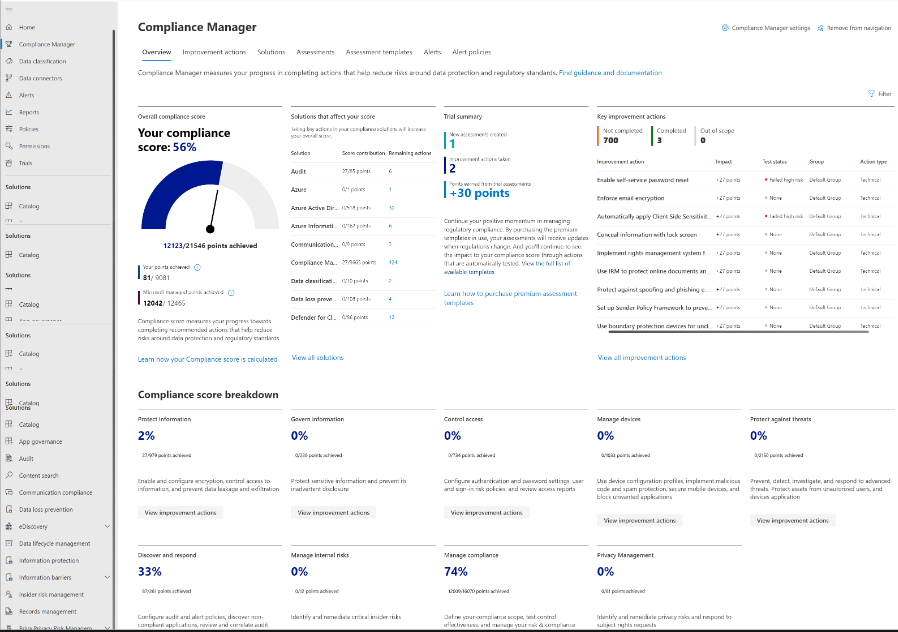
Task: Expand the Information barriers group chevron
Action: (x=107, y=577)
